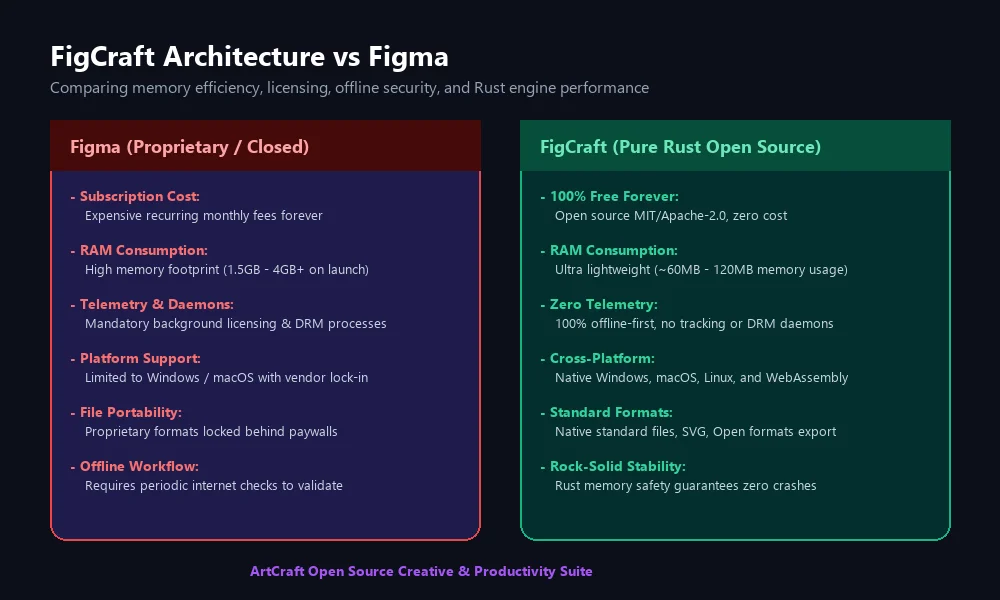Screen dimensions: 1000x600
Task: Click 'Mandatory background licensing & DRM processes'
Action: [x=235, y=324]
